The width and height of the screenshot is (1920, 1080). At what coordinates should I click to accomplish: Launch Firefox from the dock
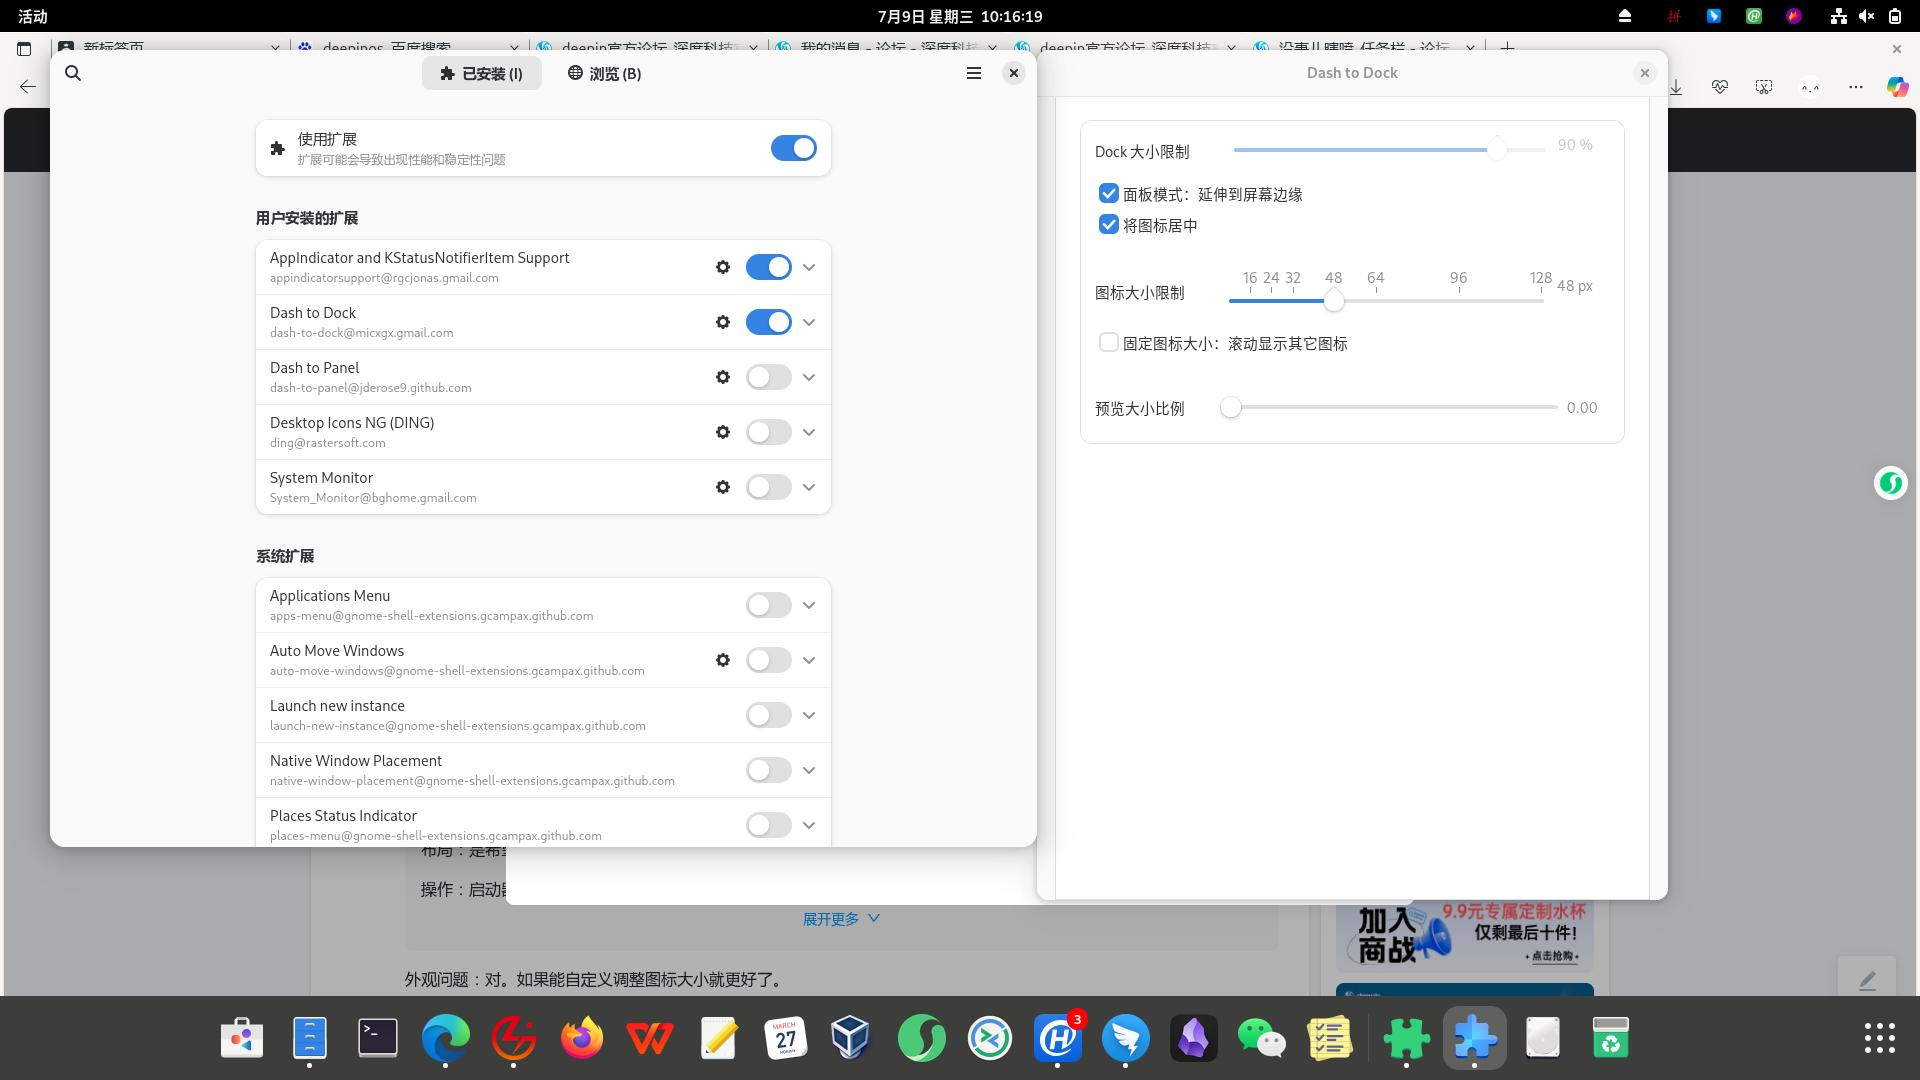[x=582, y=1038]
